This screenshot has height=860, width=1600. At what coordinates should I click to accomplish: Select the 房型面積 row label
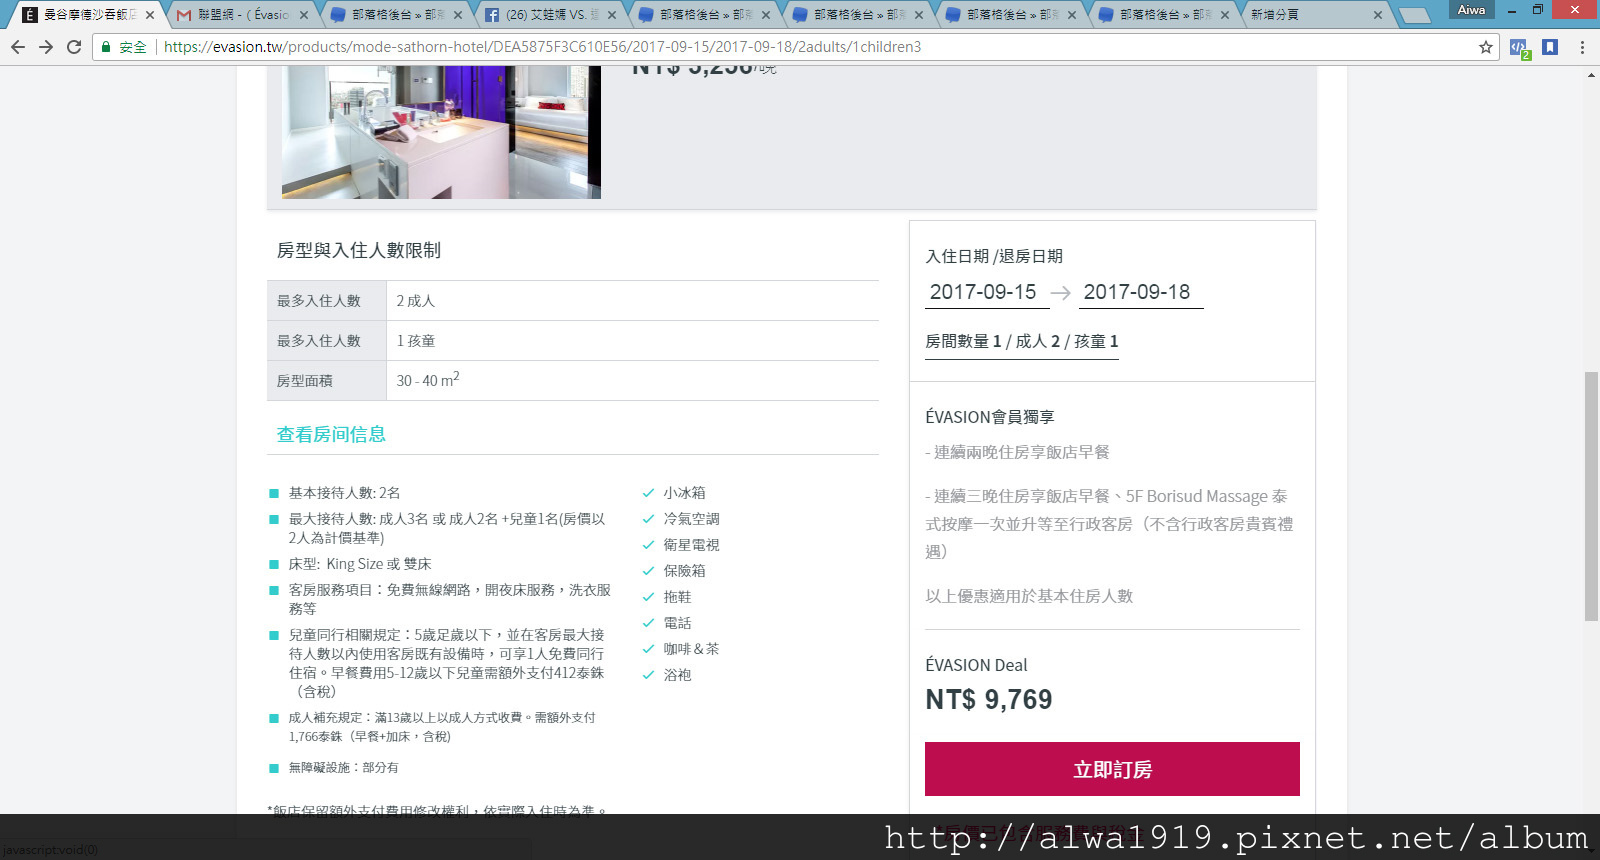click(305, 381)
